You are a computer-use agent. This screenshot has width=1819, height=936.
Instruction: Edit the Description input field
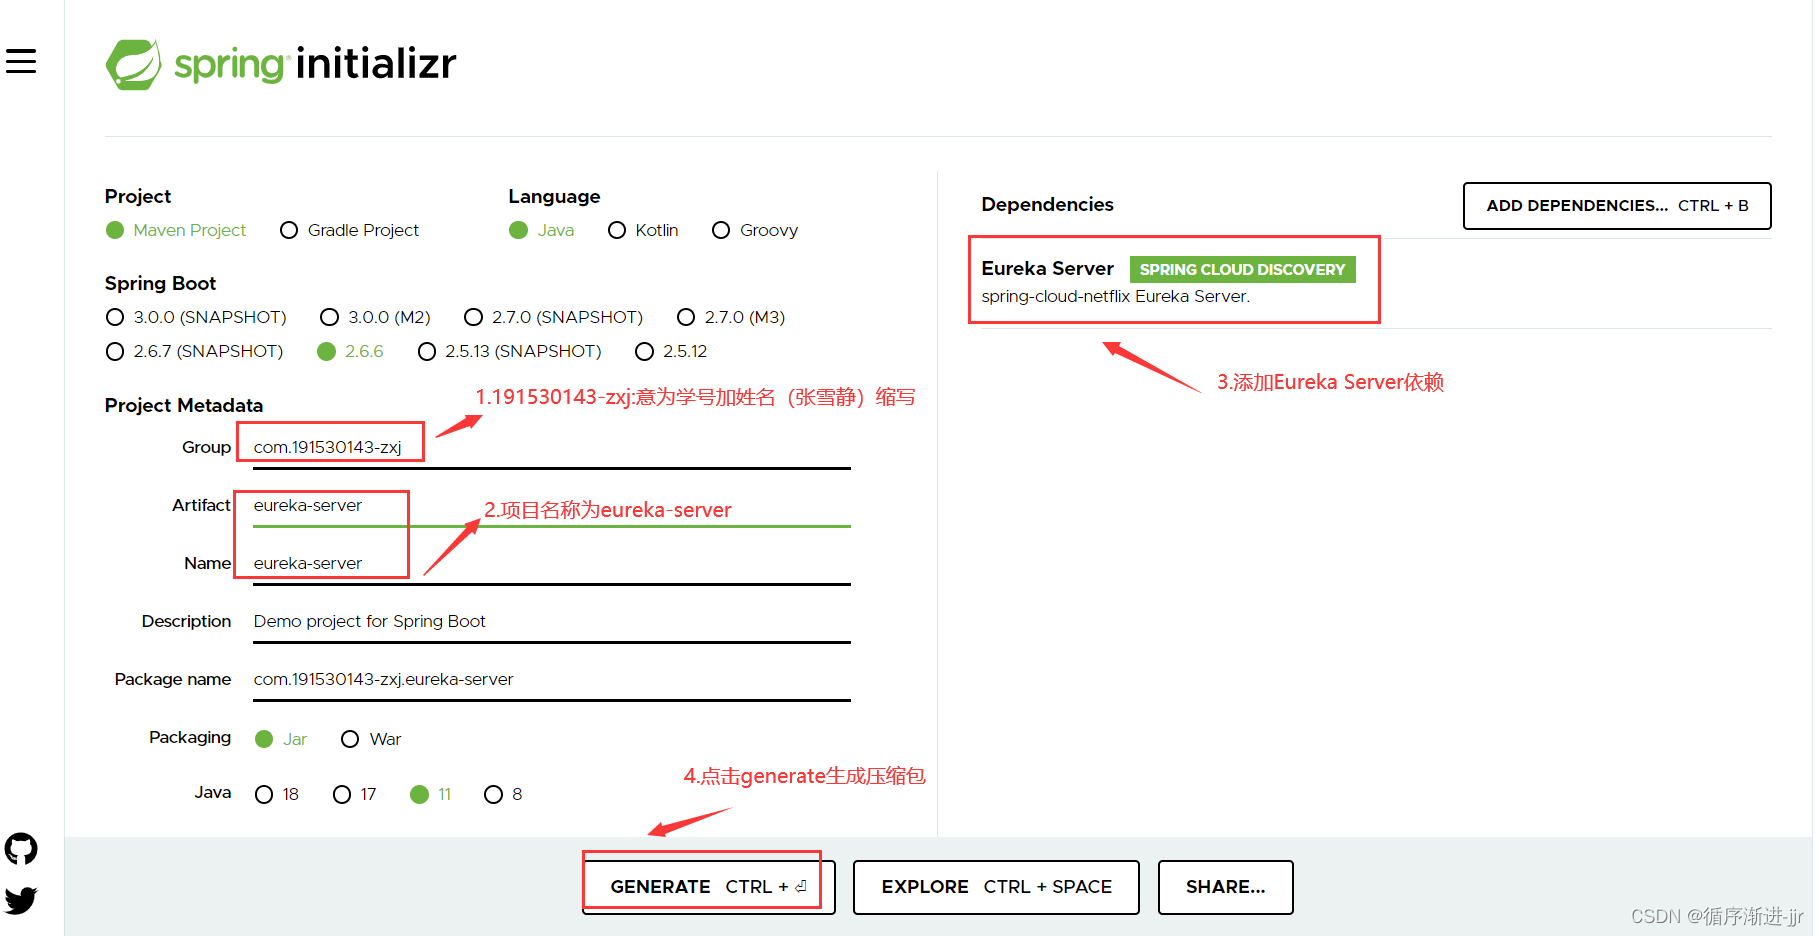[x=551, y=621]
